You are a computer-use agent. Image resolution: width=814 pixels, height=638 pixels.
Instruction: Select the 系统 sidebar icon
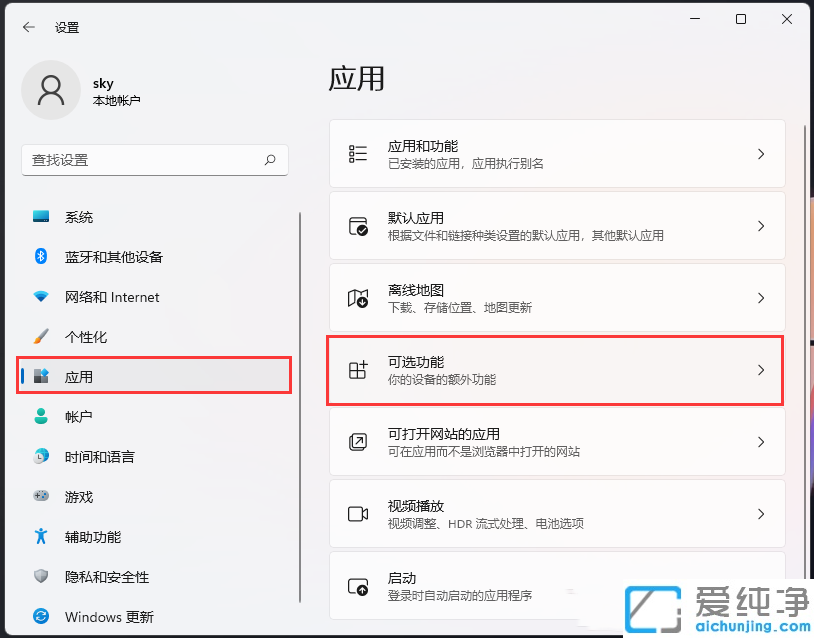click(x=40, y=217)
